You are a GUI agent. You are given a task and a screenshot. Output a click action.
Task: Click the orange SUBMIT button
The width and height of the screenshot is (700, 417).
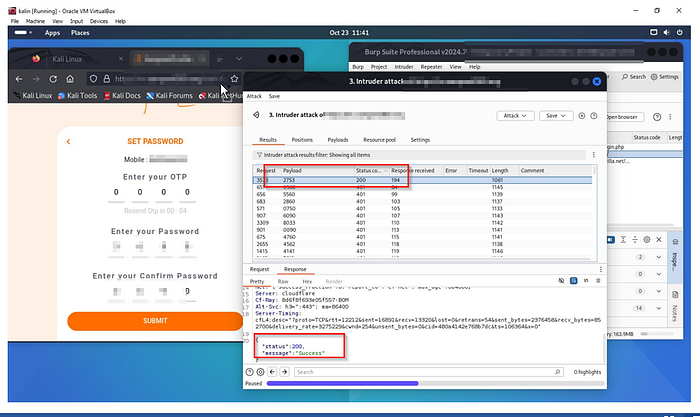point(155,321)
